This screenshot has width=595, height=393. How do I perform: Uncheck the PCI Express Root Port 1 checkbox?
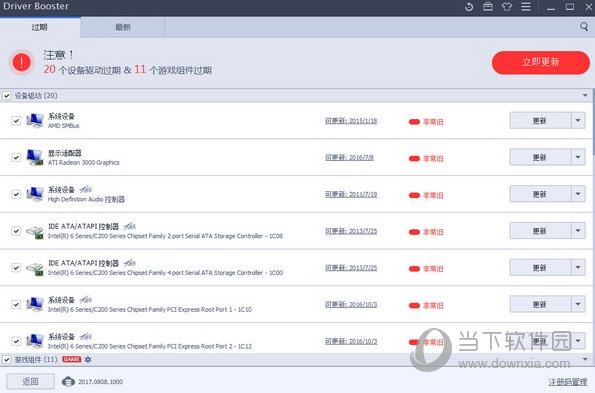tap(16, 305)
